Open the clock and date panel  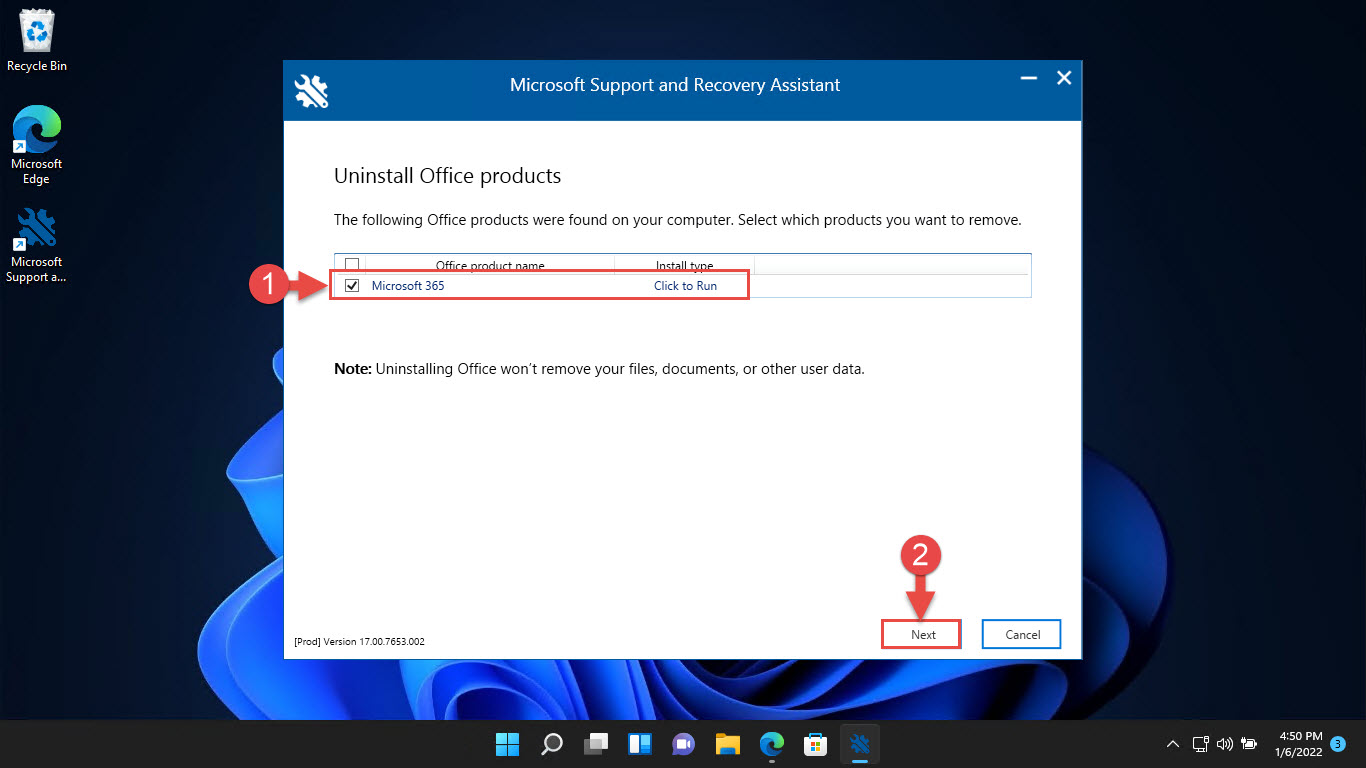[x=1299, y=744]
